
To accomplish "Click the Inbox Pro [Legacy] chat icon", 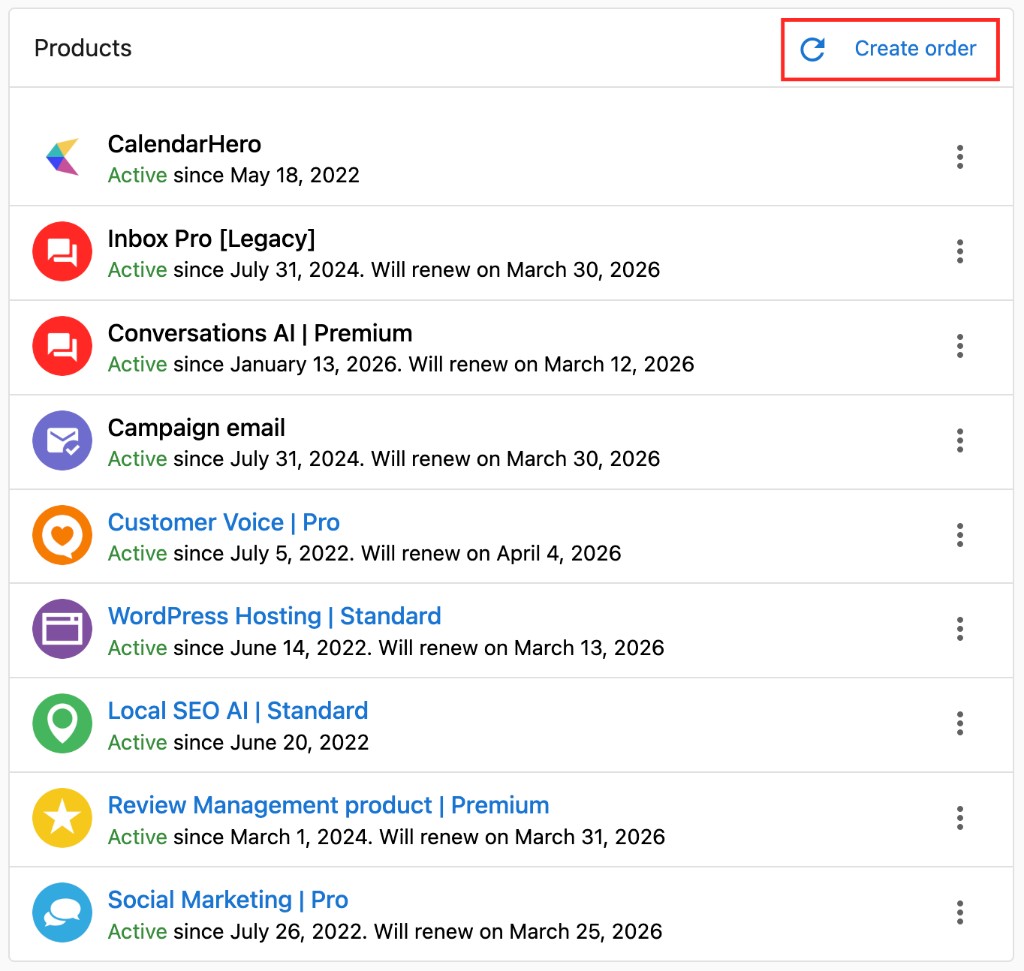I will click(62, 251).
